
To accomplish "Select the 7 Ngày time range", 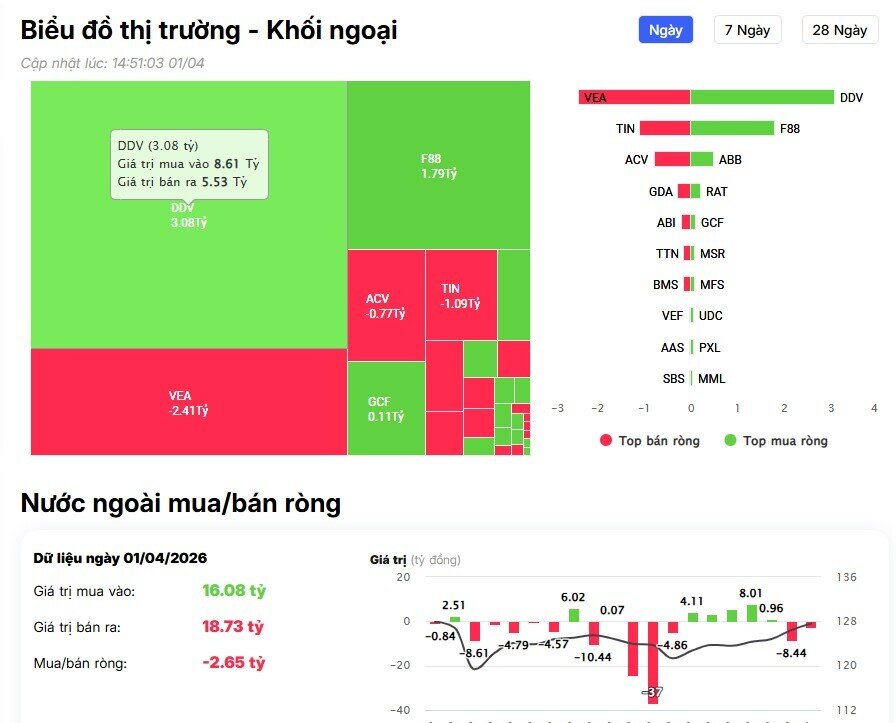I will (747, 30).
